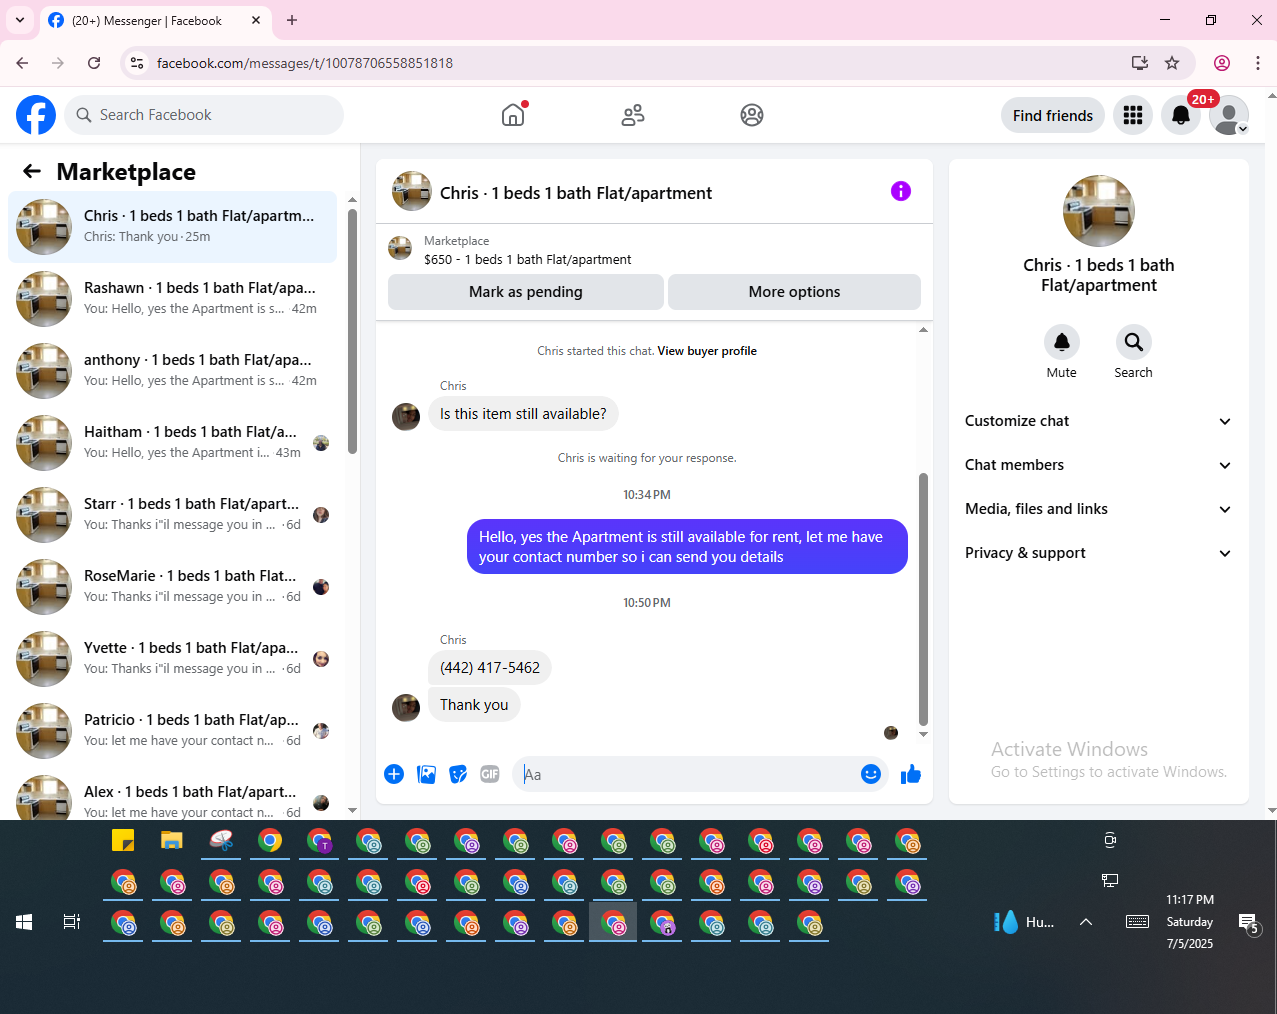
Task: Open conversation information purple icon
Action: [901, 191]
